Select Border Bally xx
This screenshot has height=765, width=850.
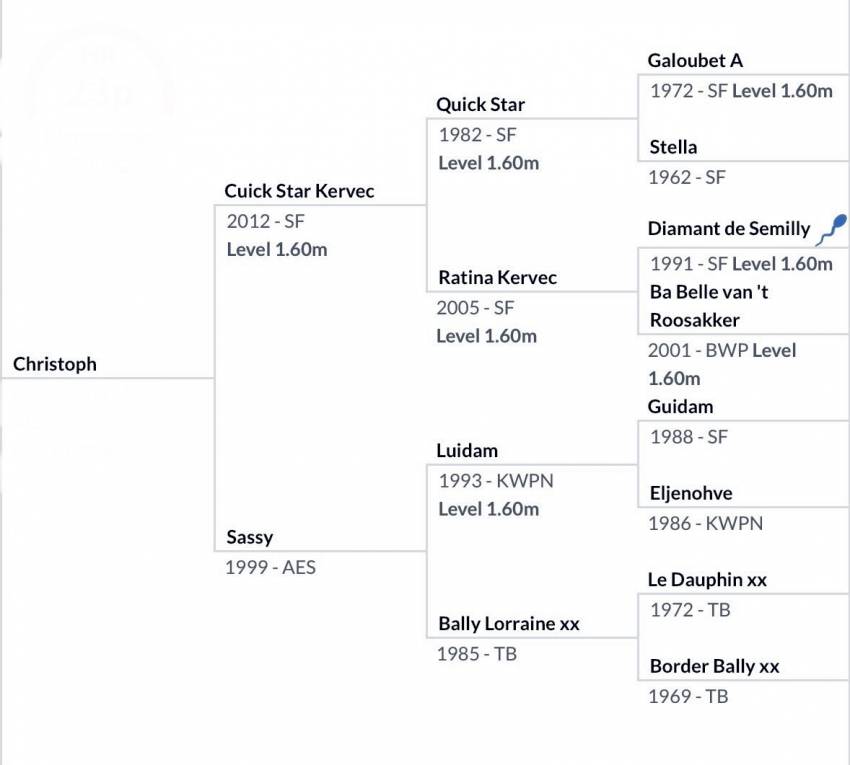click(714, 666)
